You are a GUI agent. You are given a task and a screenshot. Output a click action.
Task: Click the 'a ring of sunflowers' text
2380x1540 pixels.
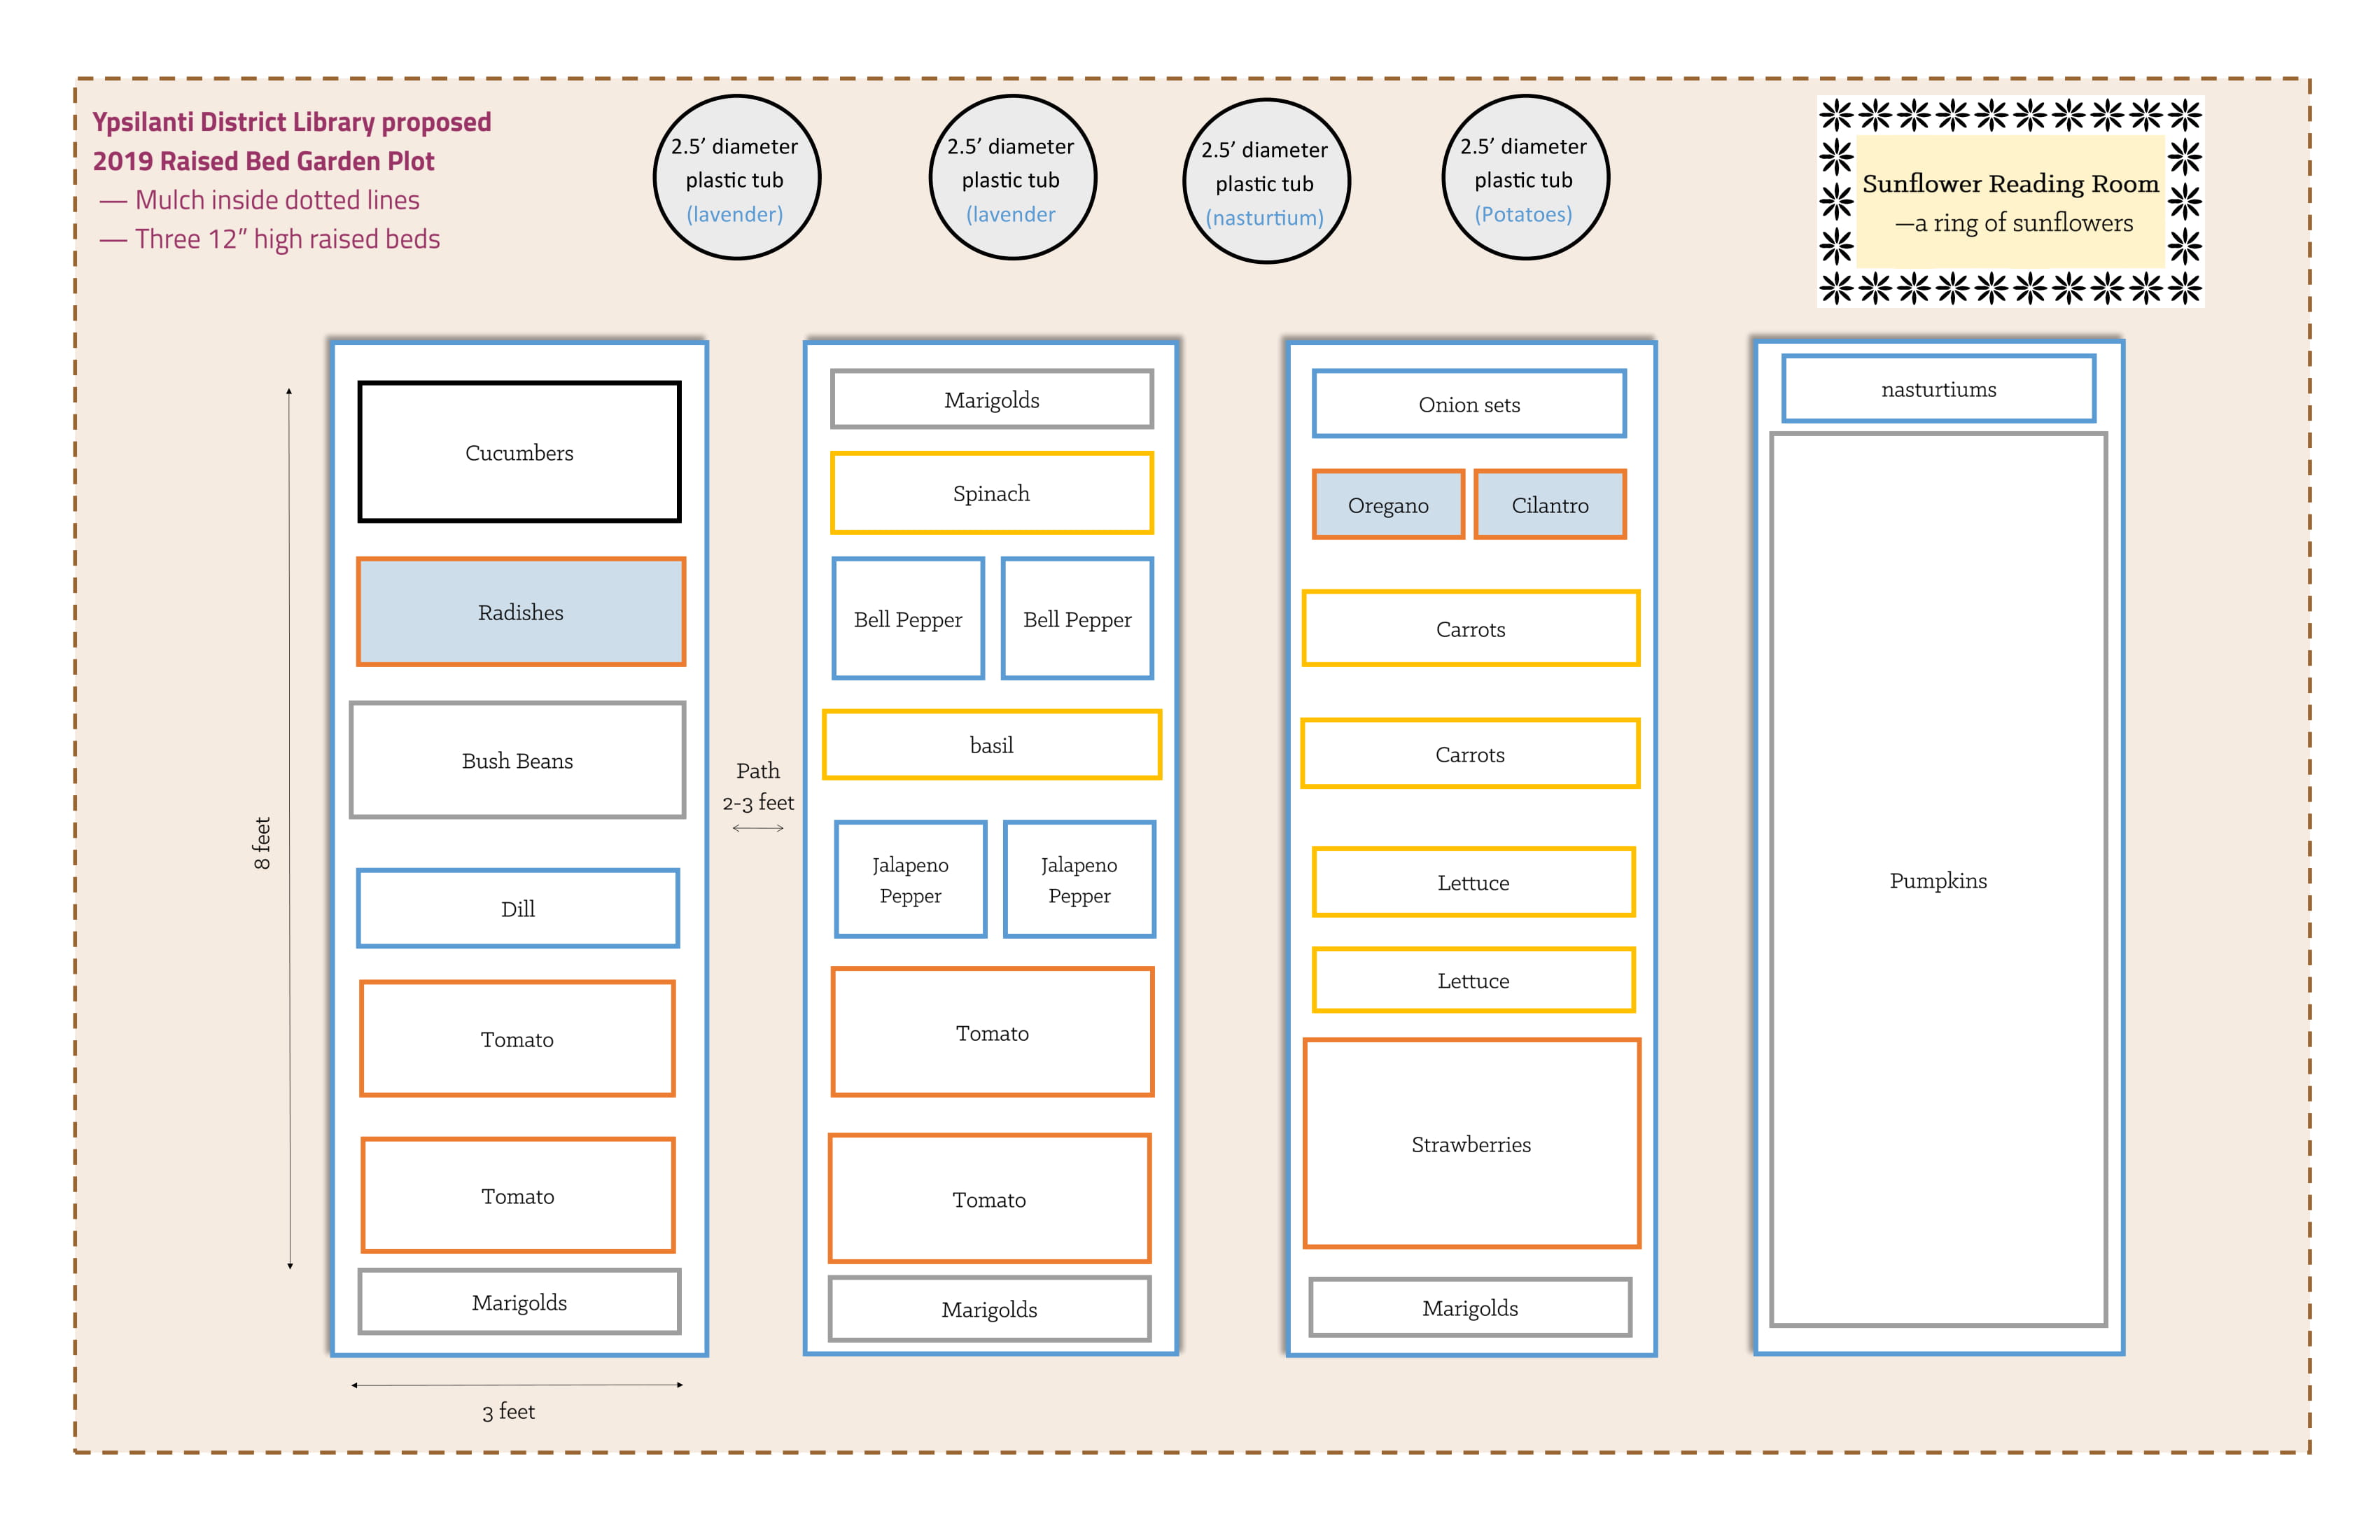coord(2013,223)
